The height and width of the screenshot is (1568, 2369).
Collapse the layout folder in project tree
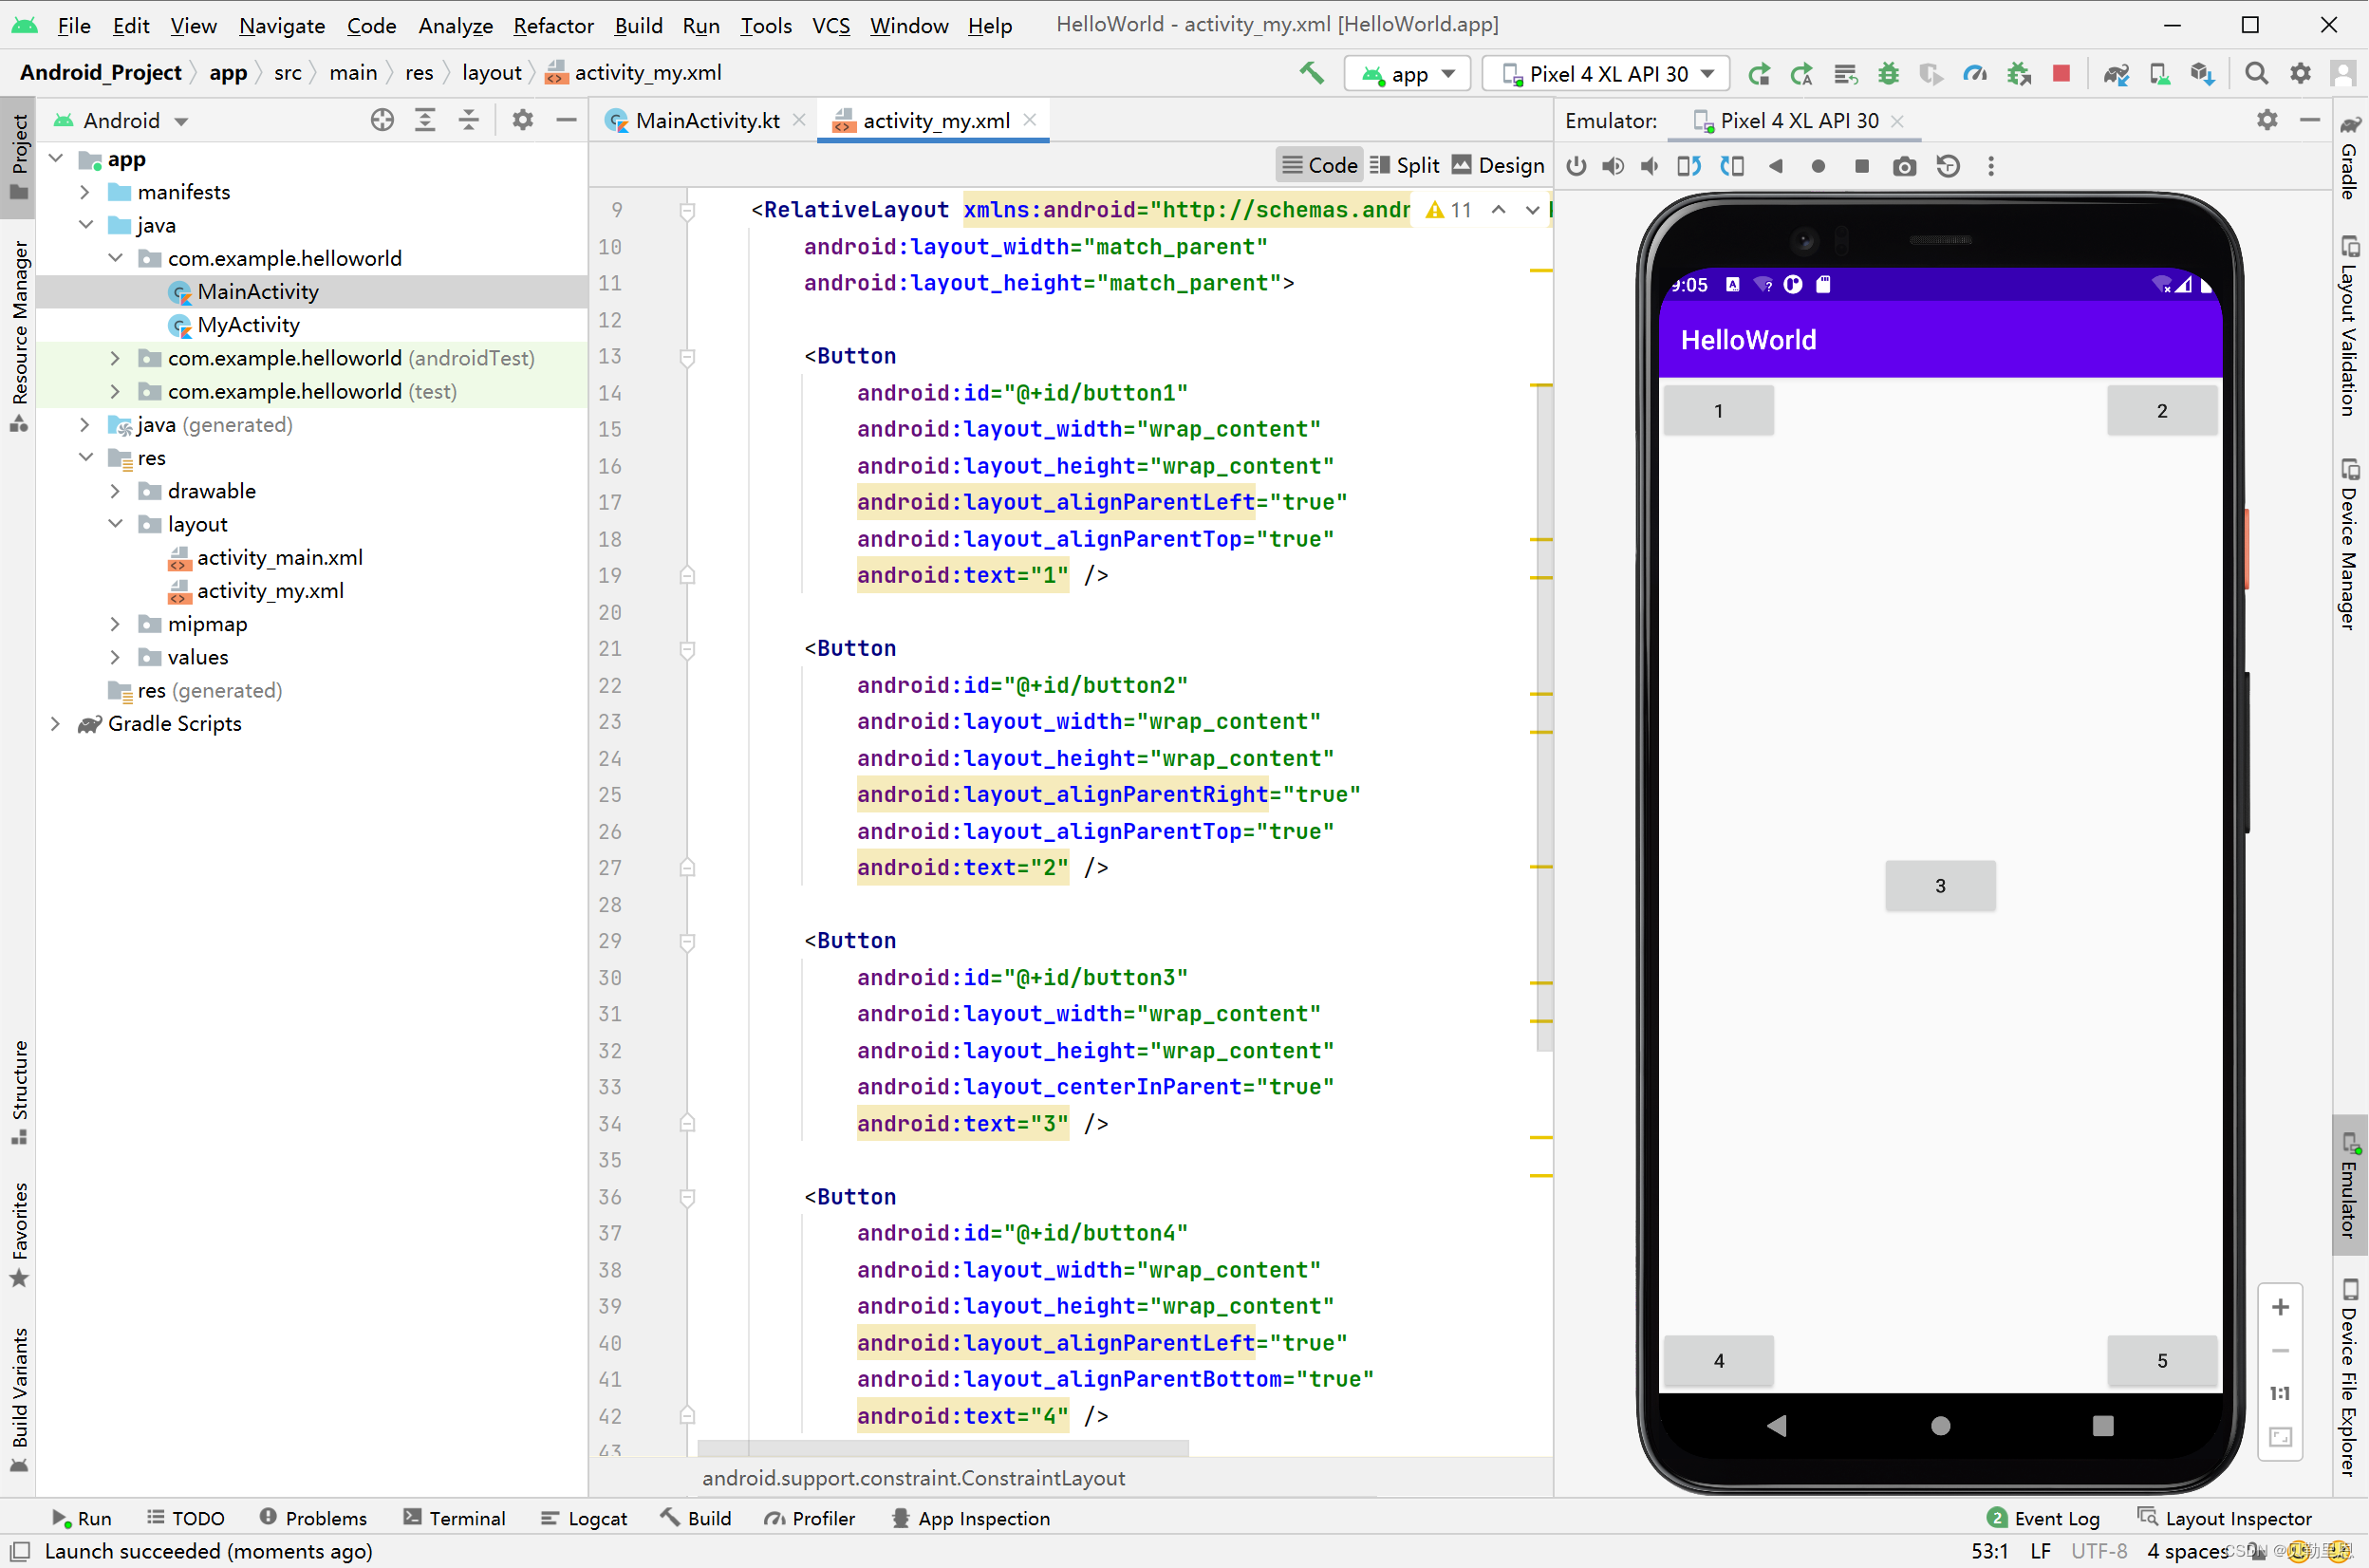tap(115, 524)
